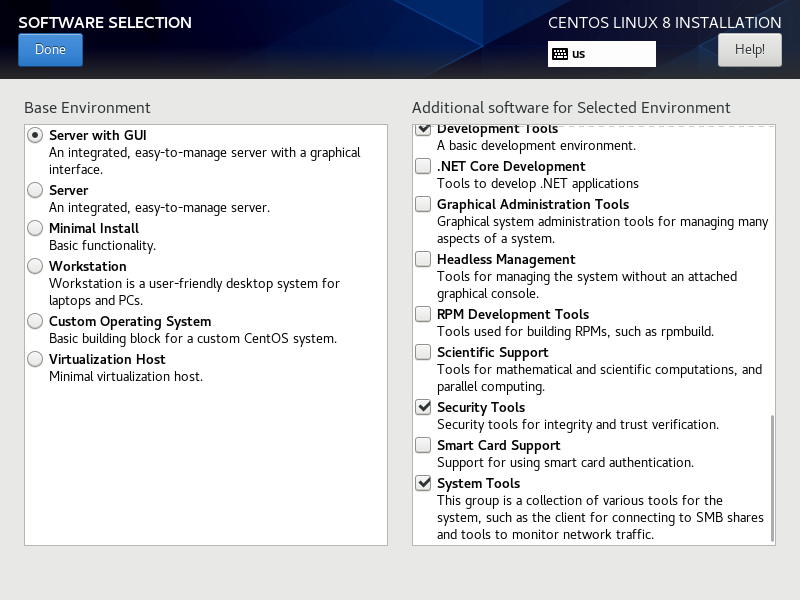Click the additional software list scrollbar

point(772,478)
